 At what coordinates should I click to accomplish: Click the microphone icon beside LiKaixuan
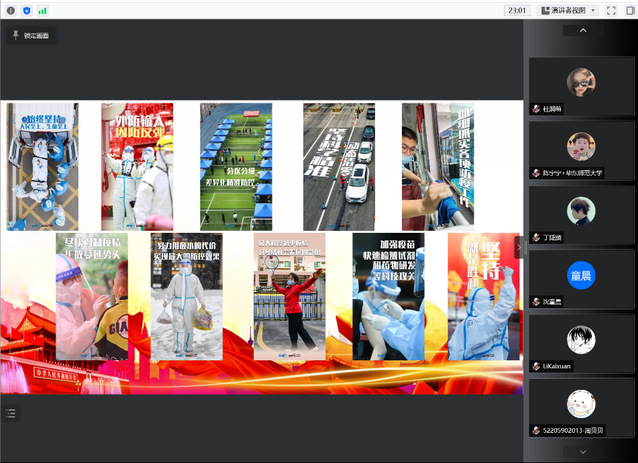pyautogui.click(x=535, y=366)
